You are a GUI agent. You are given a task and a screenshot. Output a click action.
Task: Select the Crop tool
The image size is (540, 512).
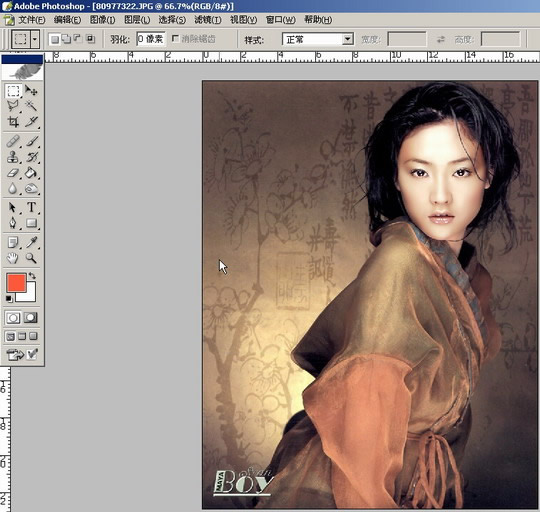[x=13, y=122]
